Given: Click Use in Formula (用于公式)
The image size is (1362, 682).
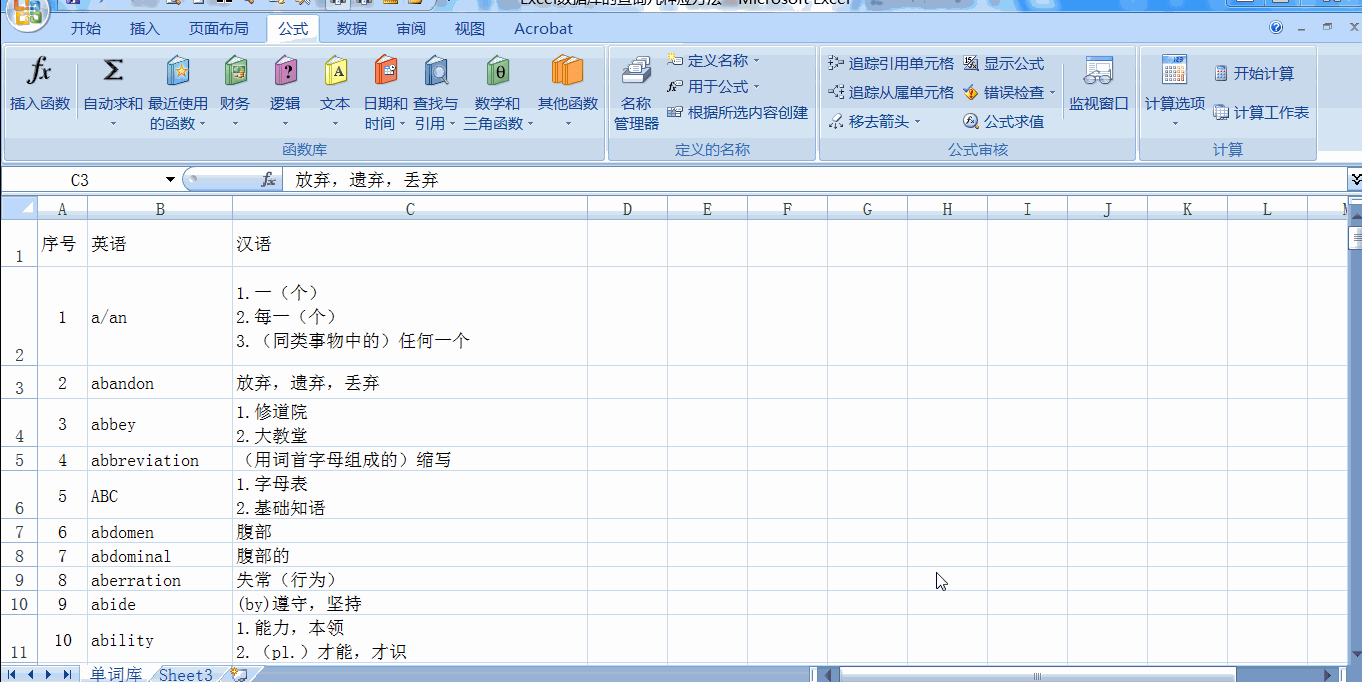Looking at the screenshot, I should coord(714,87).
